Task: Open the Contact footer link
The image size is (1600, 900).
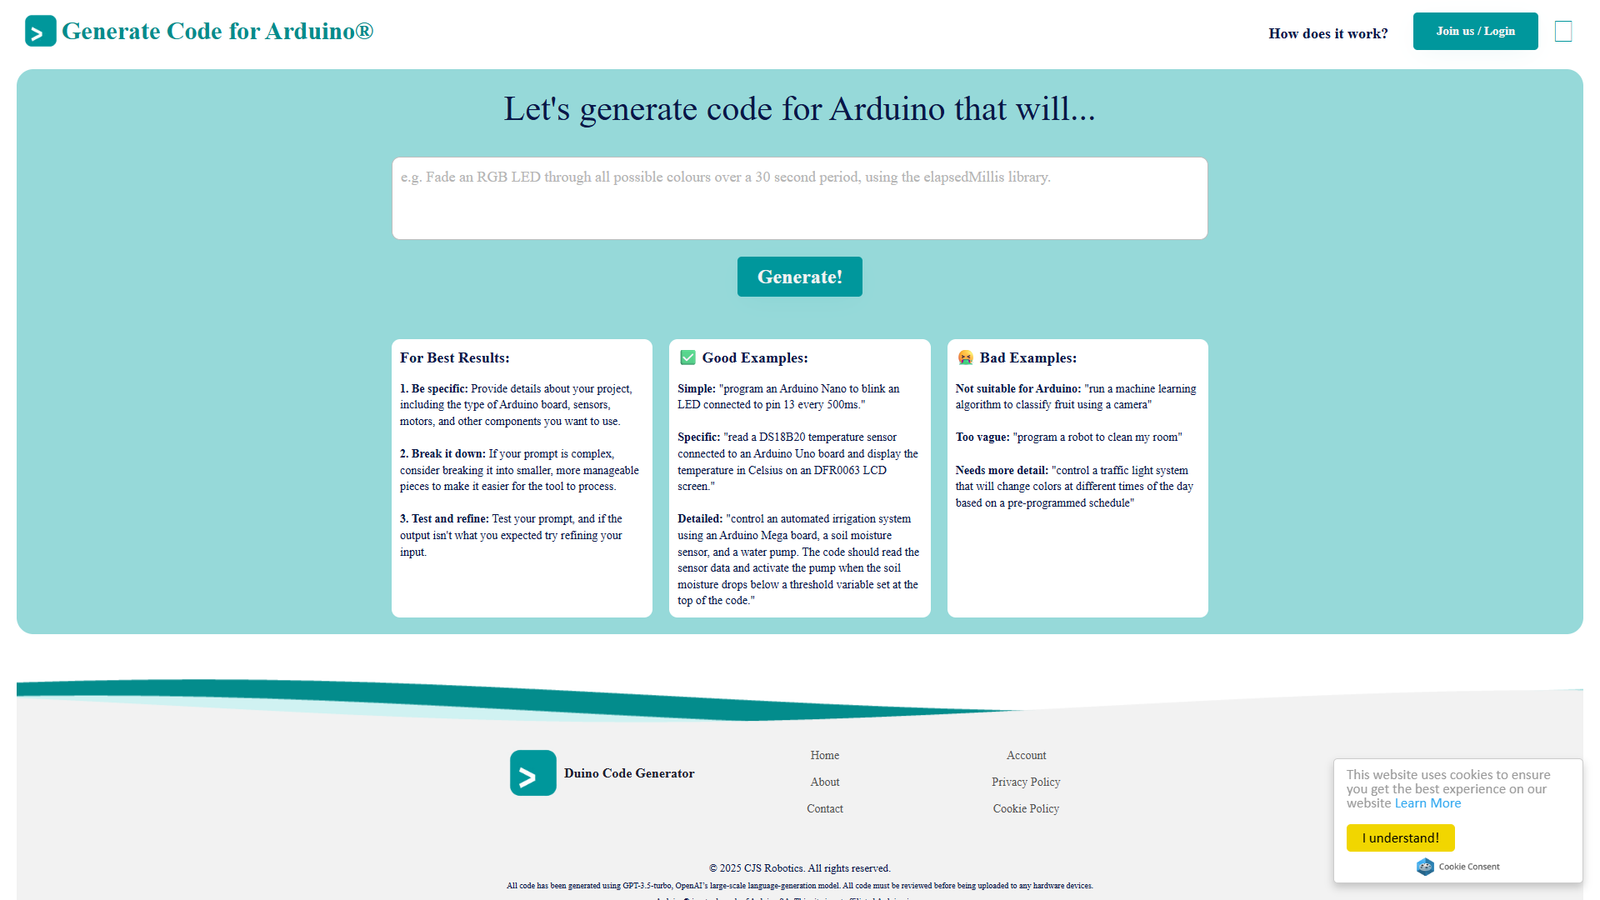Action: (824, 808)
